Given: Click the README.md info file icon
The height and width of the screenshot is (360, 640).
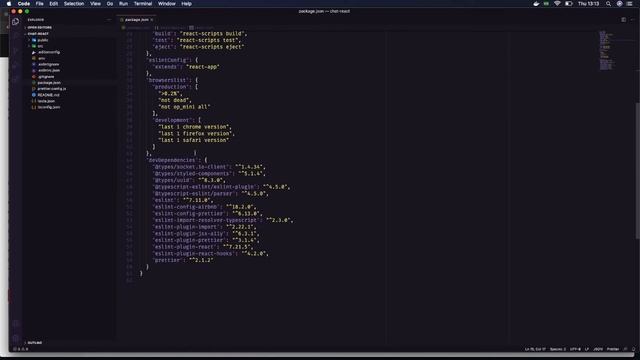Looking at the screenshot, I should [34, 95].
